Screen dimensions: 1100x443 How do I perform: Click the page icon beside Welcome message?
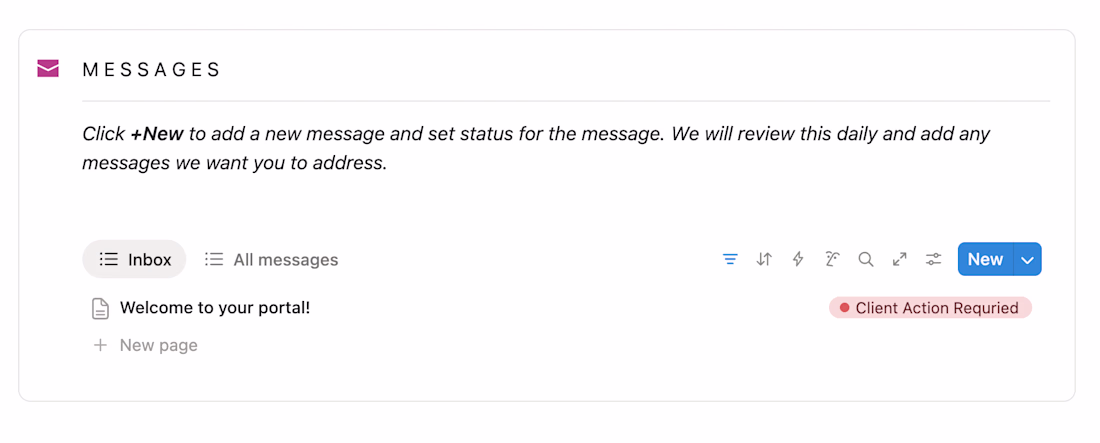100,309
